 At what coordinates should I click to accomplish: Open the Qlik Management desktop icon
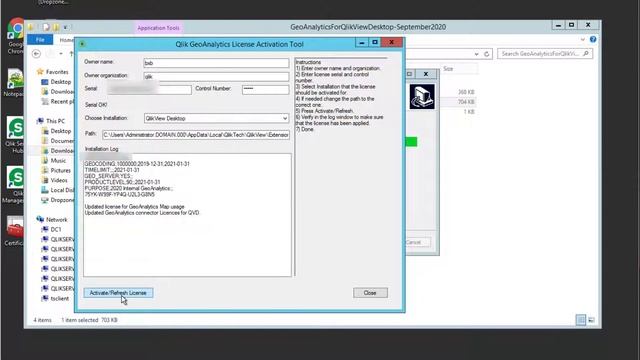click(15, 185)
